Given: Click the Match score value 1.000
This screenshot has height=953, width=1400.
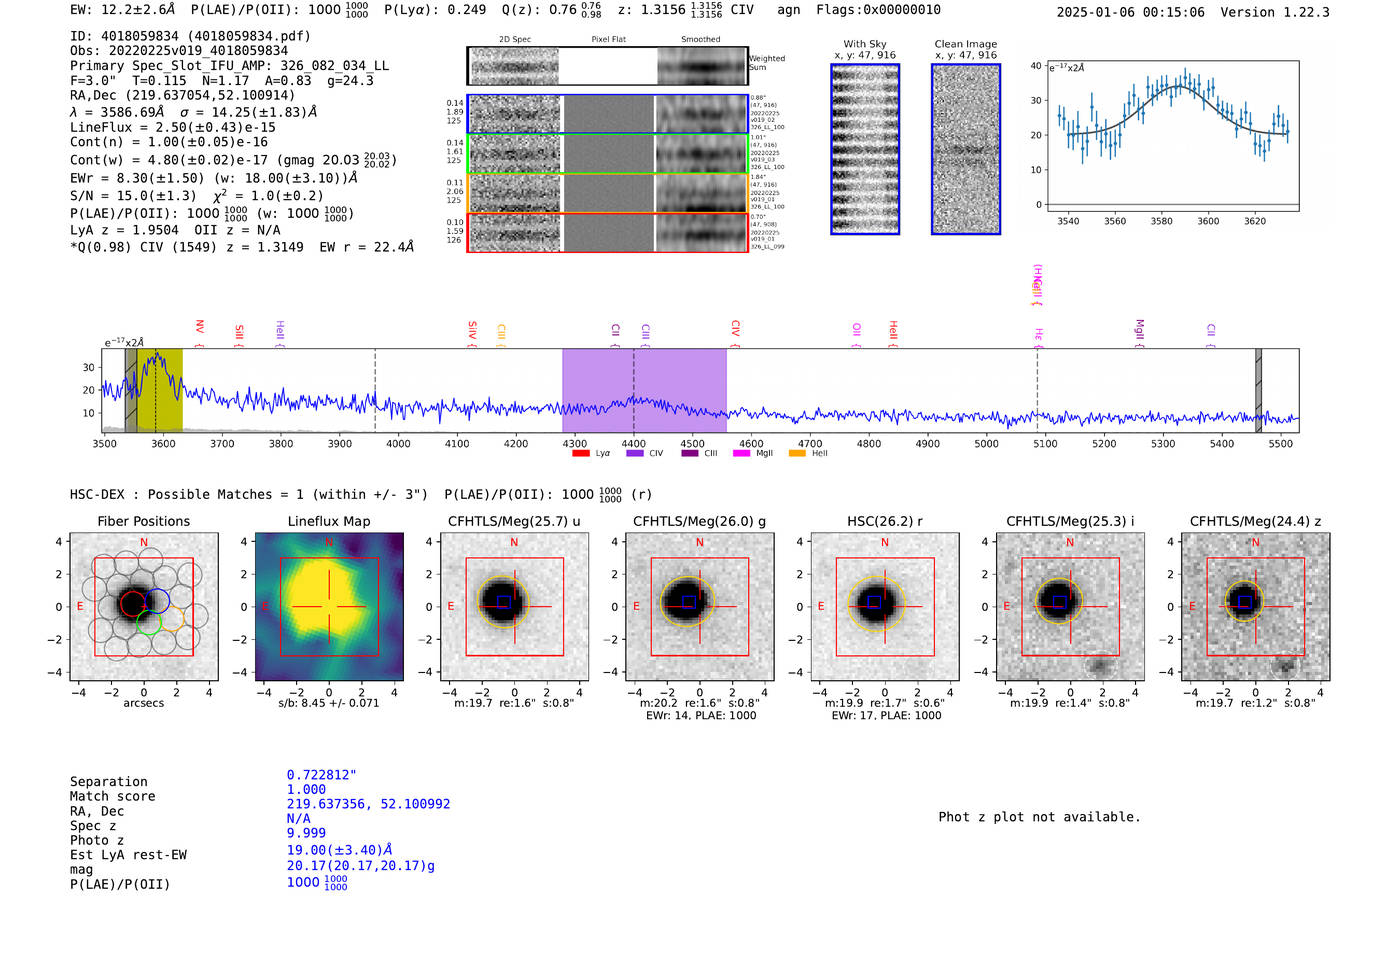Looking at the screenshot, I should [307, 790].
